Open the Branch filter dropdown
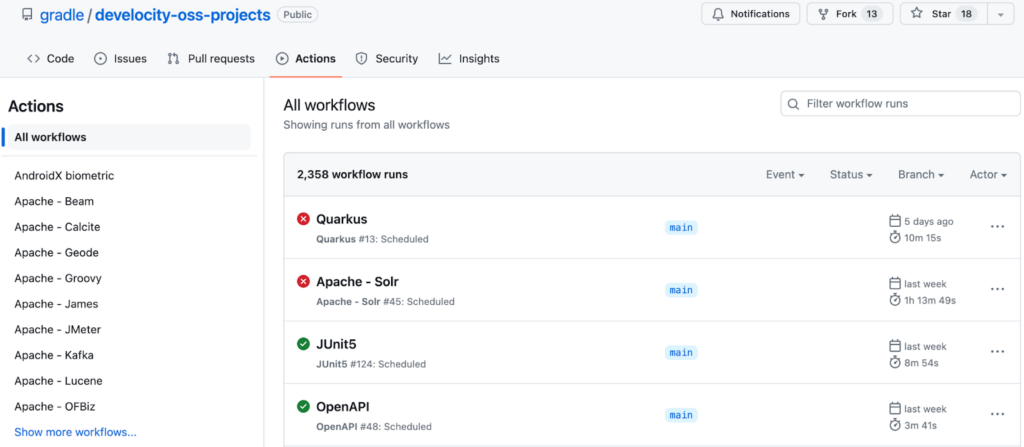The height and width of the screenshot is (447, 1024). 921,174
